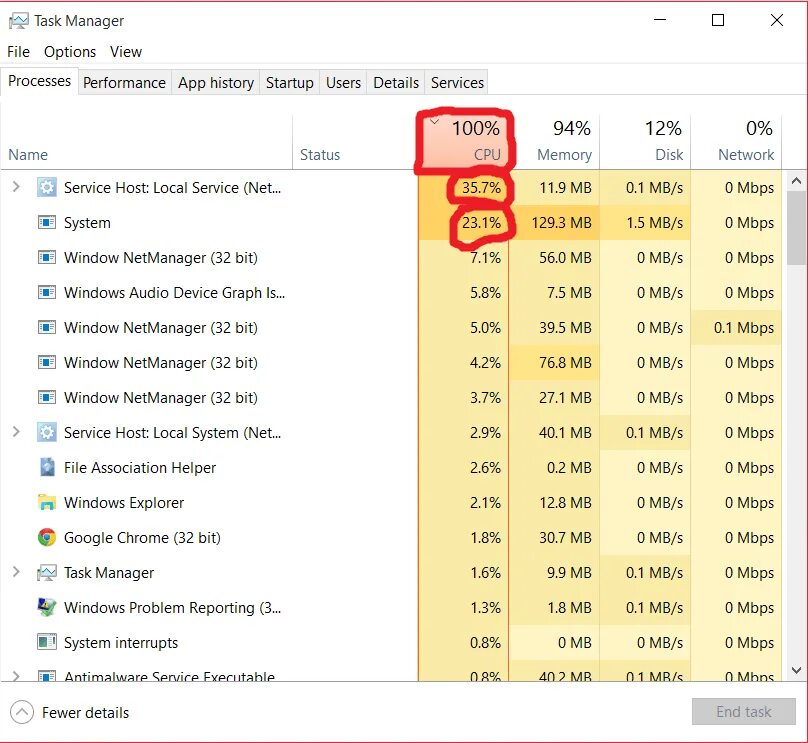Click the 76.8 MB memory value
Screen dimensions: 808x743
pyautogui.click(x=565, y=363)
